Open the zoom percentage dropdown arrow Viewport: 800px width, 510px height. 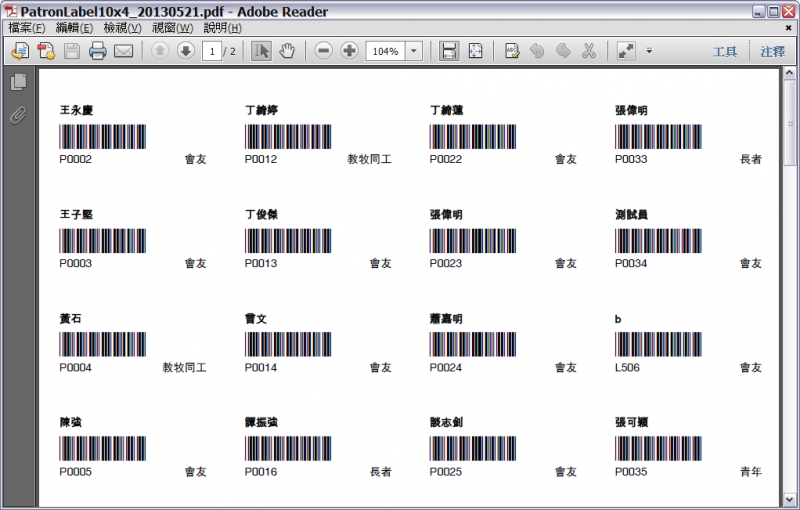pyautogui.click(x=414, y=51)
